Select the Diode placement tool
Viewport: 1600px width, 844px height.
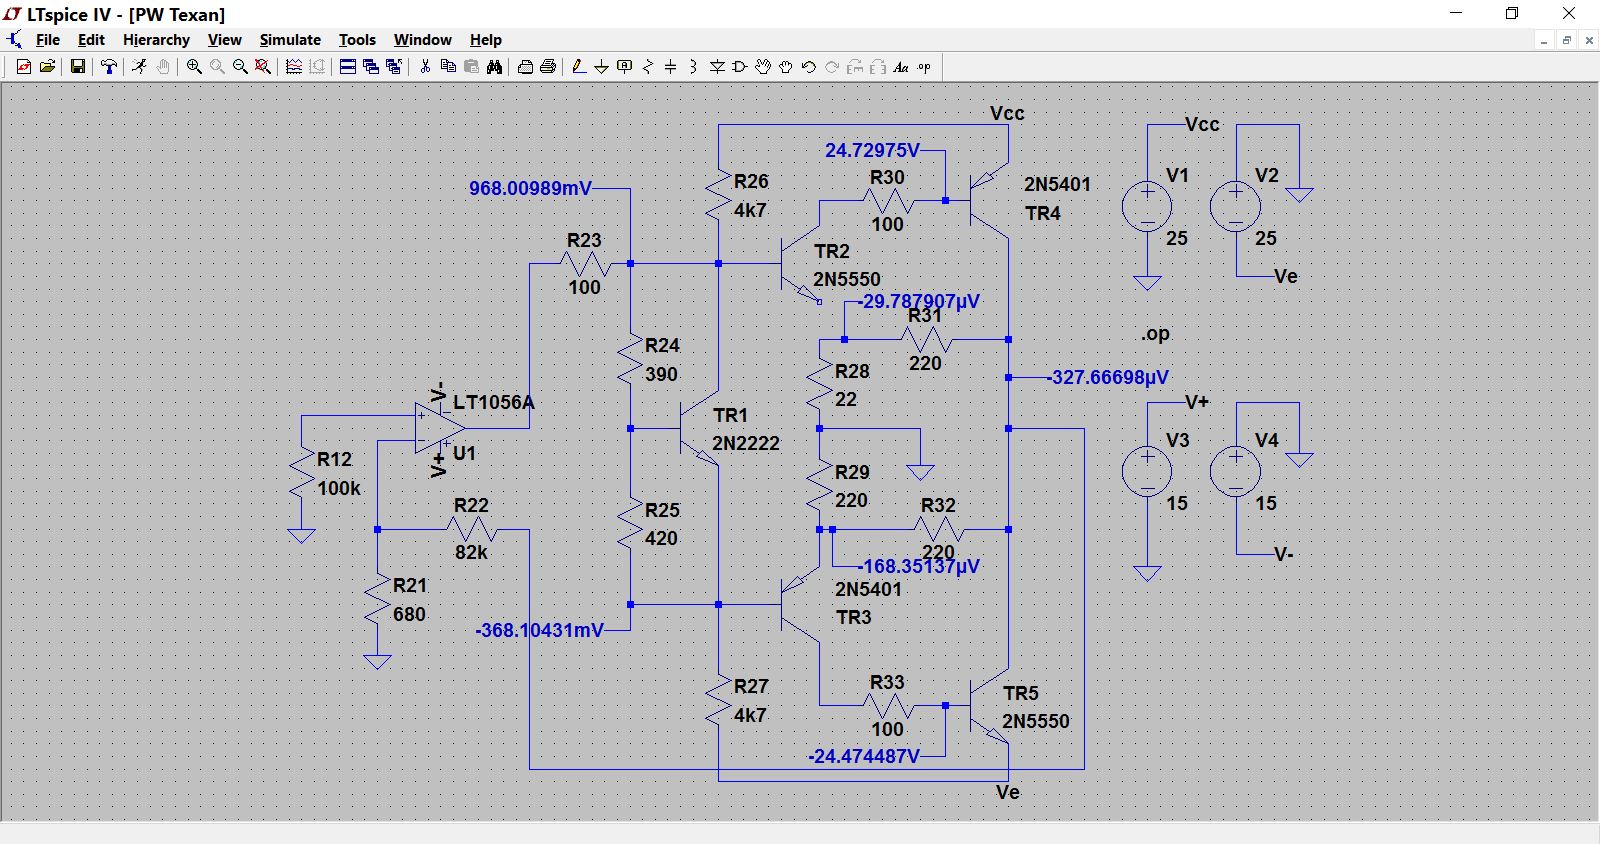click(x=717, y=67)
